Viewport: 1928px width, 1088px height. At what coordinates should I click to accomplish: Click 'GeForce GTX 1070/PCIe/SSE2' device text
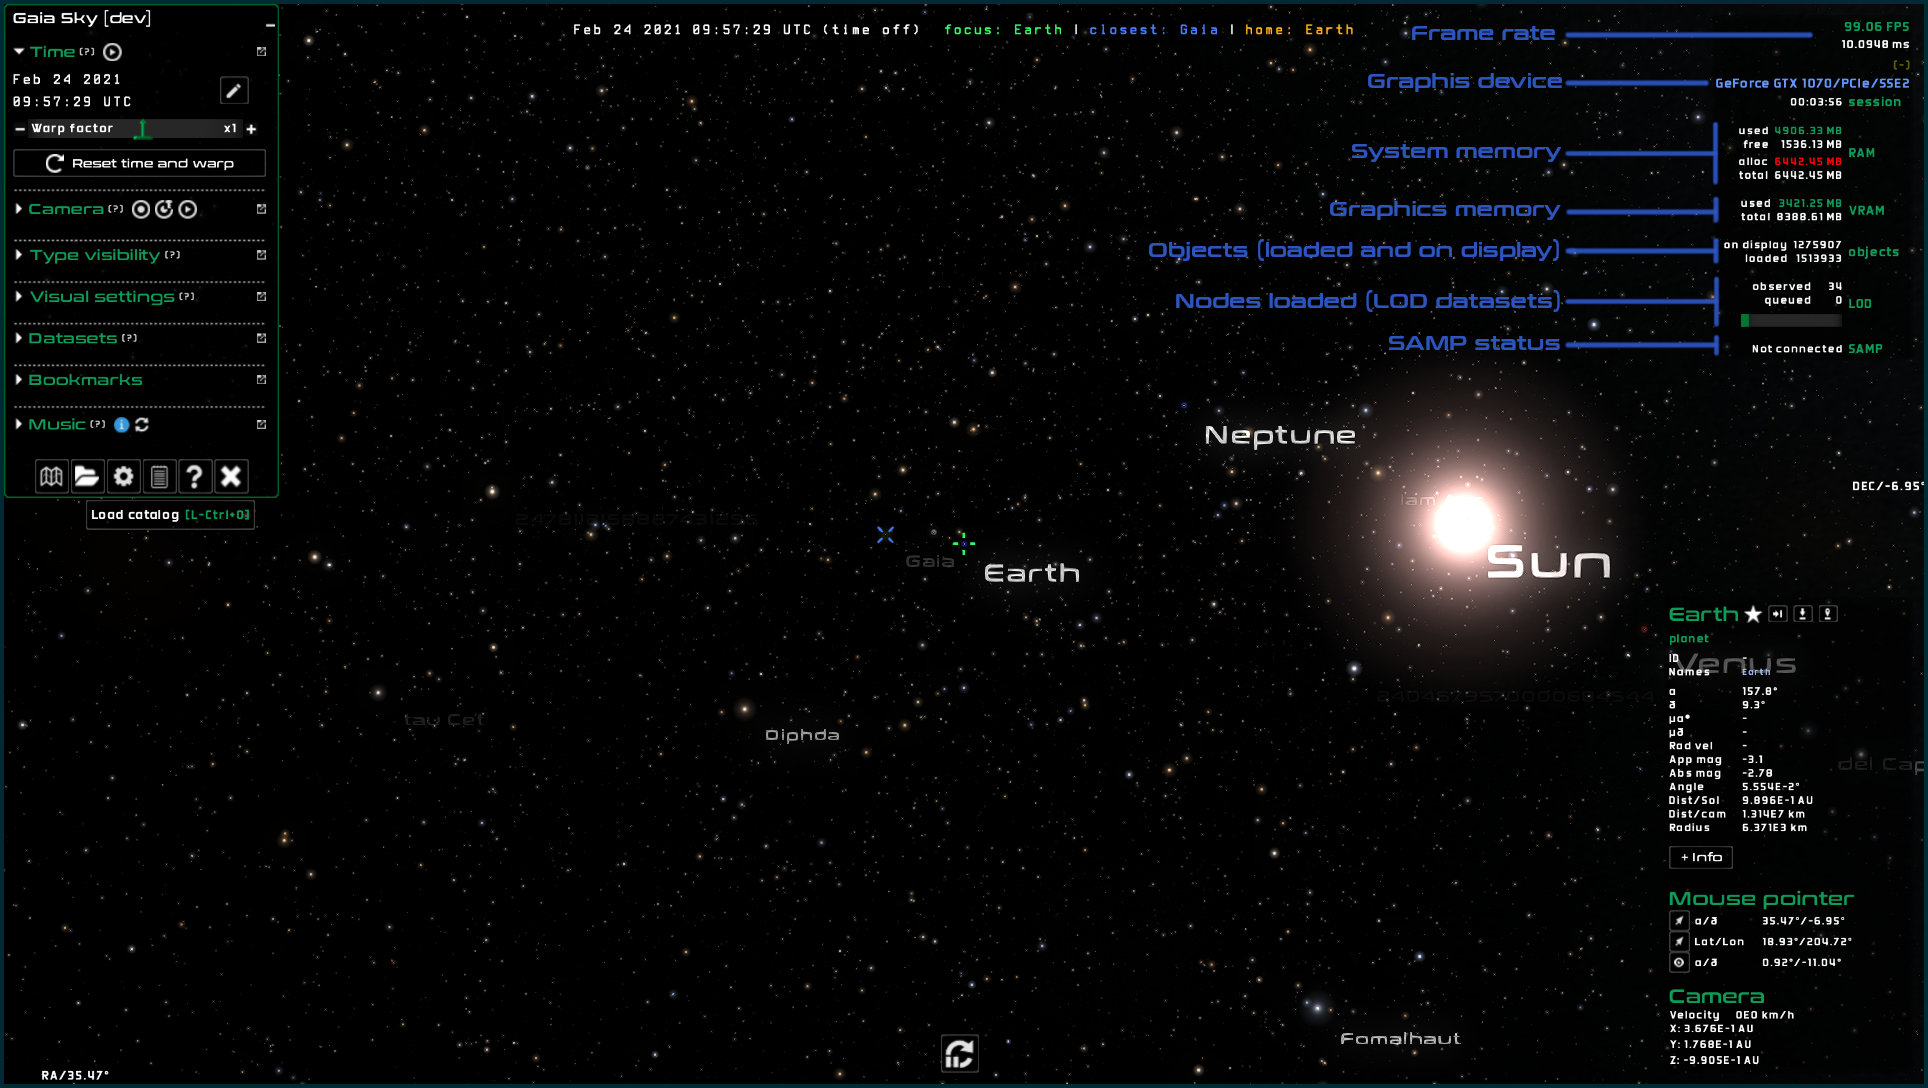point(1812,84)
